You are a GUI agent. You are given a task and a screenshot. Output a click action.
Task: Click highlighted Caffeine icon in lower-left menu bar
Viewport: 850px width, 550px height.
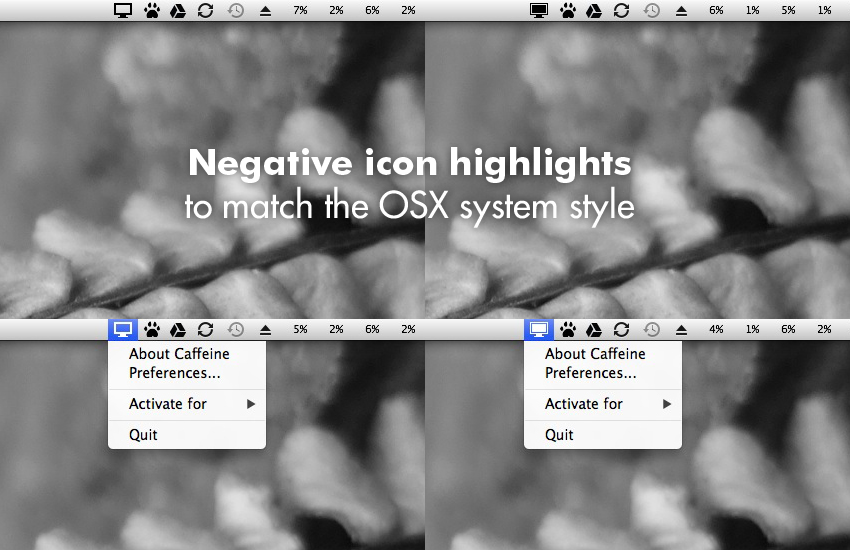pyautogui.click(x=123, y=329)
